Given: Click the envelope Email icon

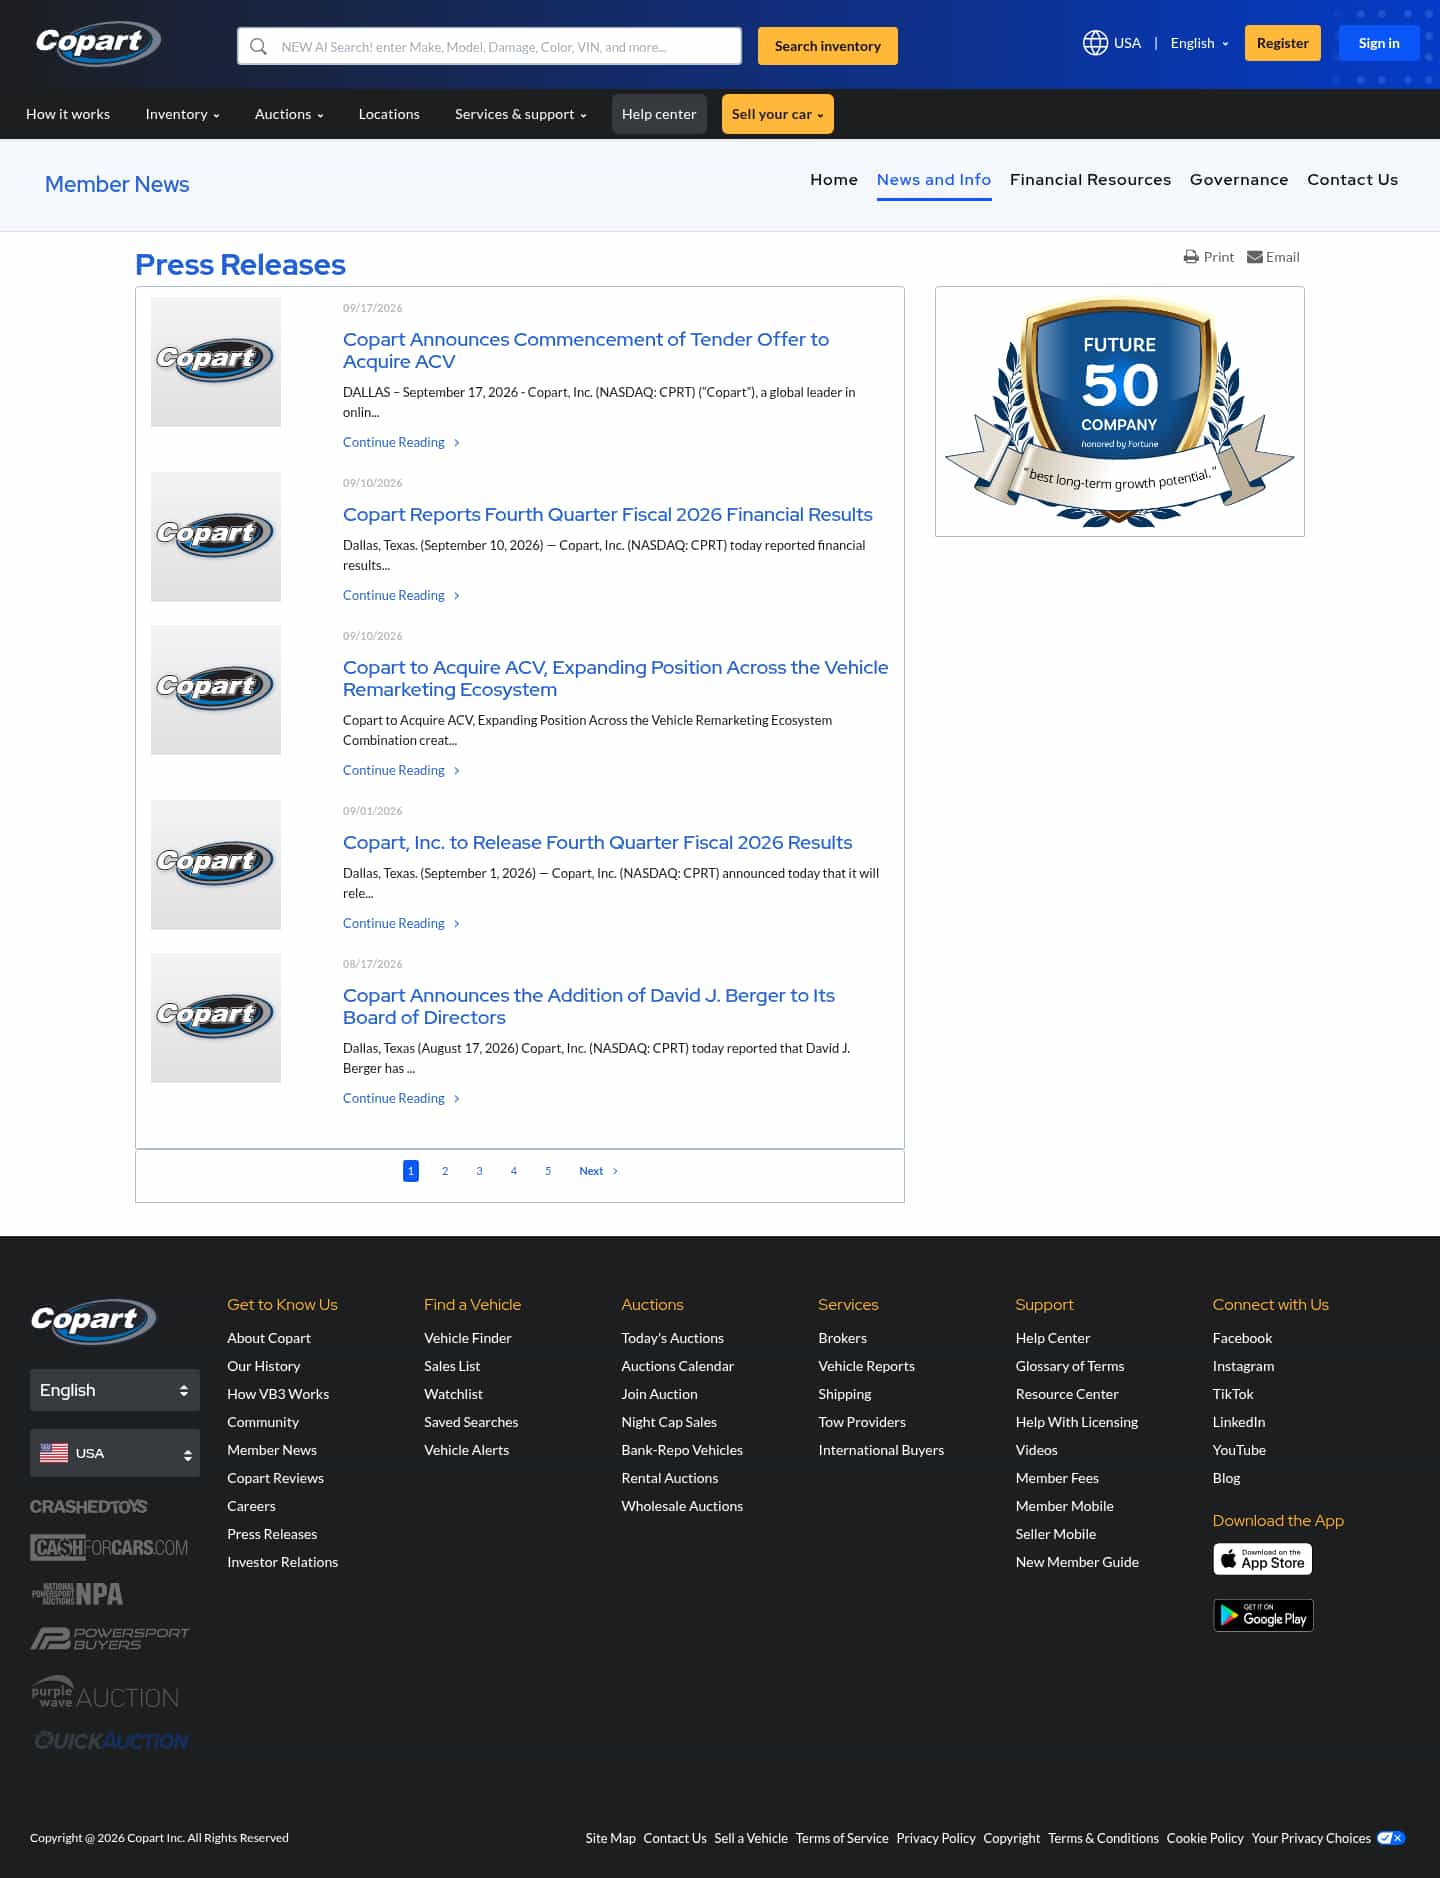Looking at the screenshot, I should 1254,257.
